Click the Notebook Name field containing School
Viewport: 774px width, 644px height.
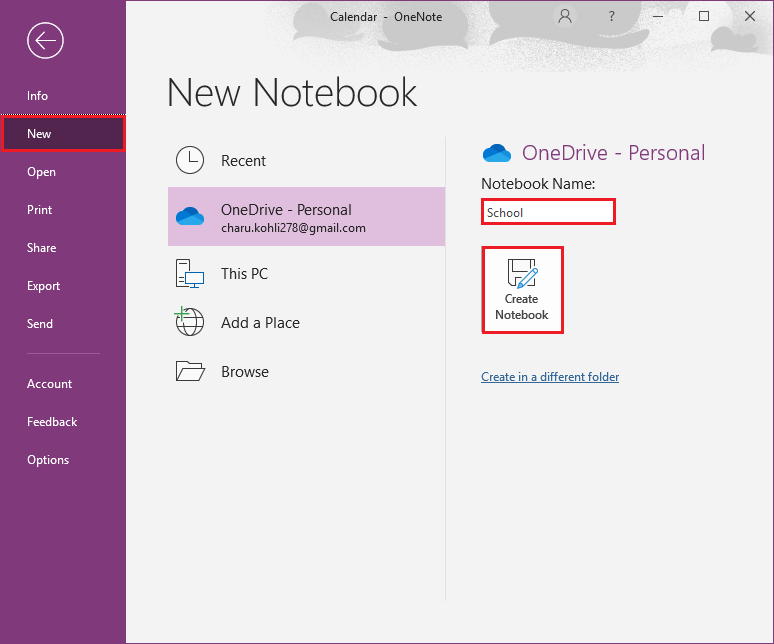click(x=548, y=212)
